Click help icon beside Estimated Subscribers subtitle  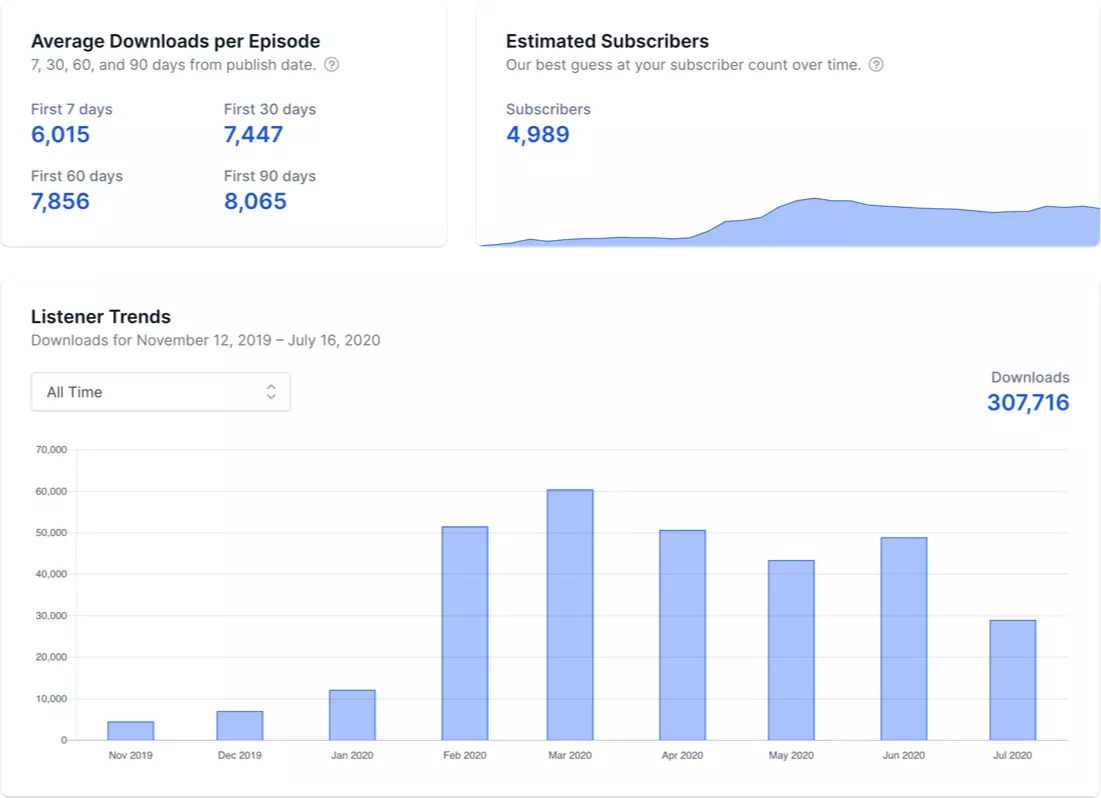876,65
